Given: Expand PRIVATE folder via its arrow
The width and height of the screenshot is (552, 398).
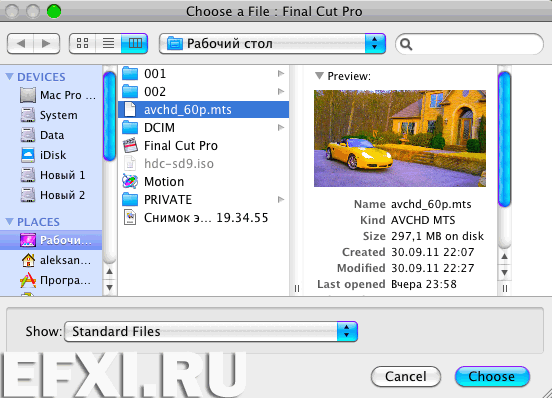Looking at the screenshot, I should [x=281, y=200].
